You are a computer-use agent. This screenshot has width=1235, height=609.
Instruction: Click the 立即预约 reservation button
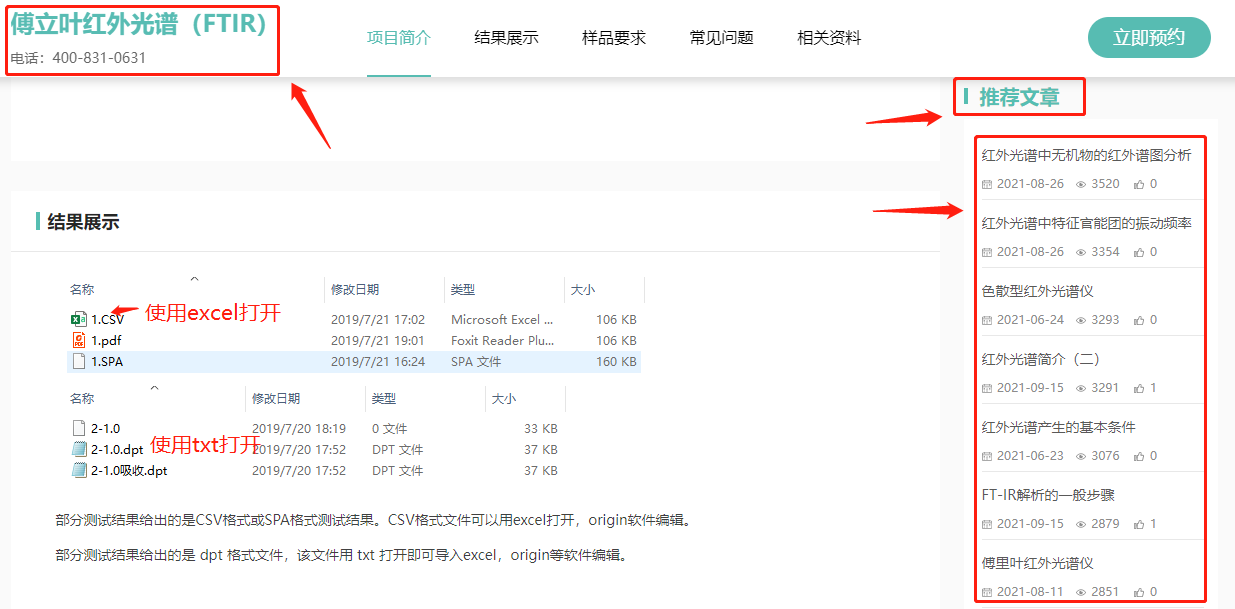(x=1149, y=36)
